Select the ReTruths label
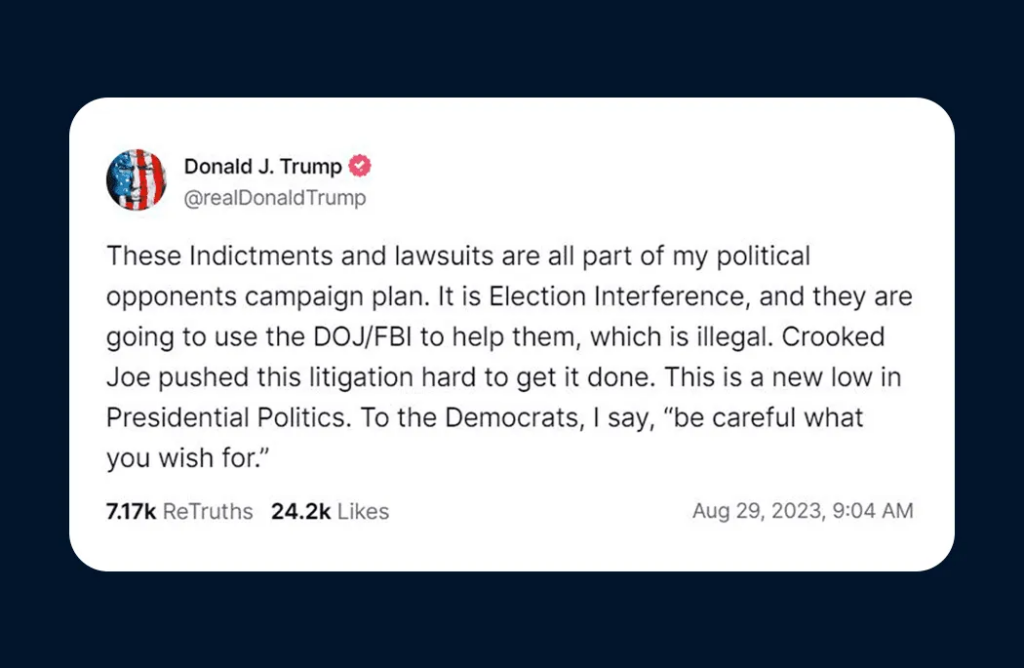The image size is (1024, 668). 207,512
